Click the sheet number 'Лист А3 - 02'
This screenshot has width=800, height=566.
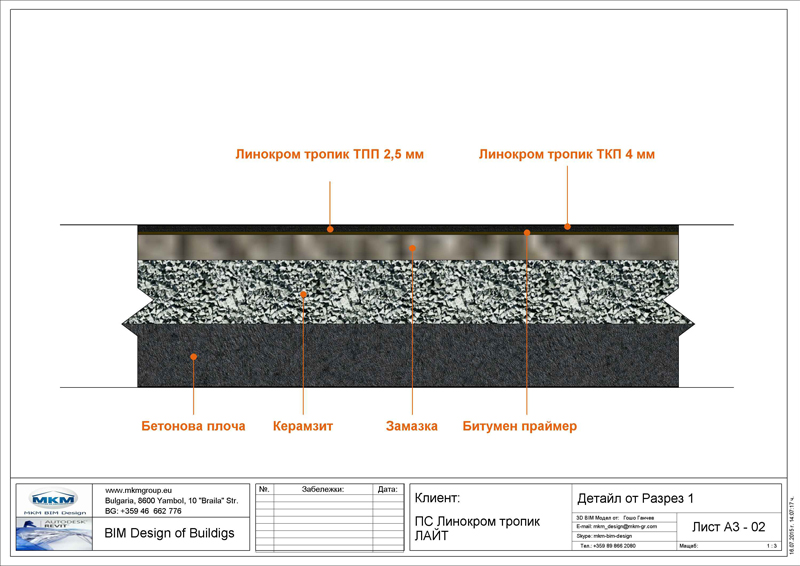(x=729, y=527)
